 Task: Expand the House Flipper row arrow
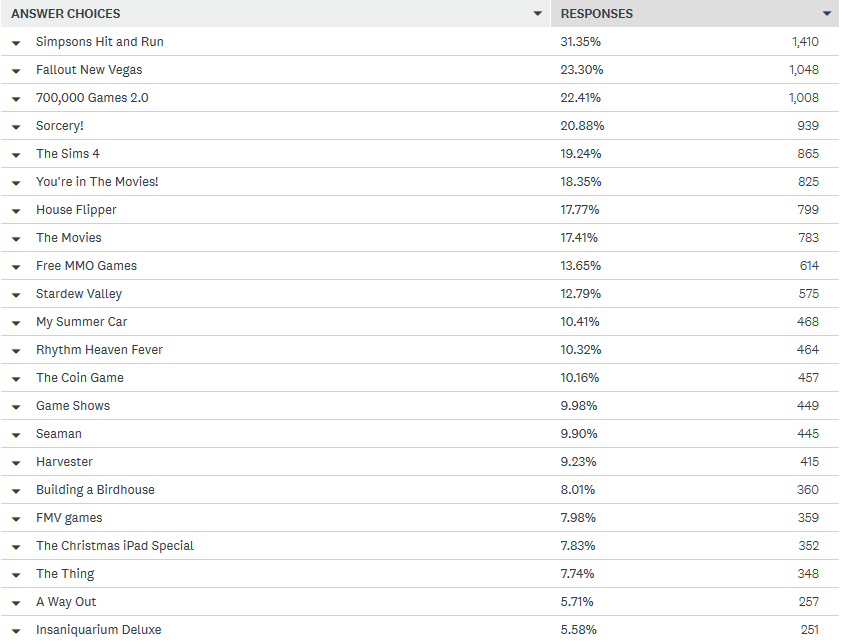16,211
